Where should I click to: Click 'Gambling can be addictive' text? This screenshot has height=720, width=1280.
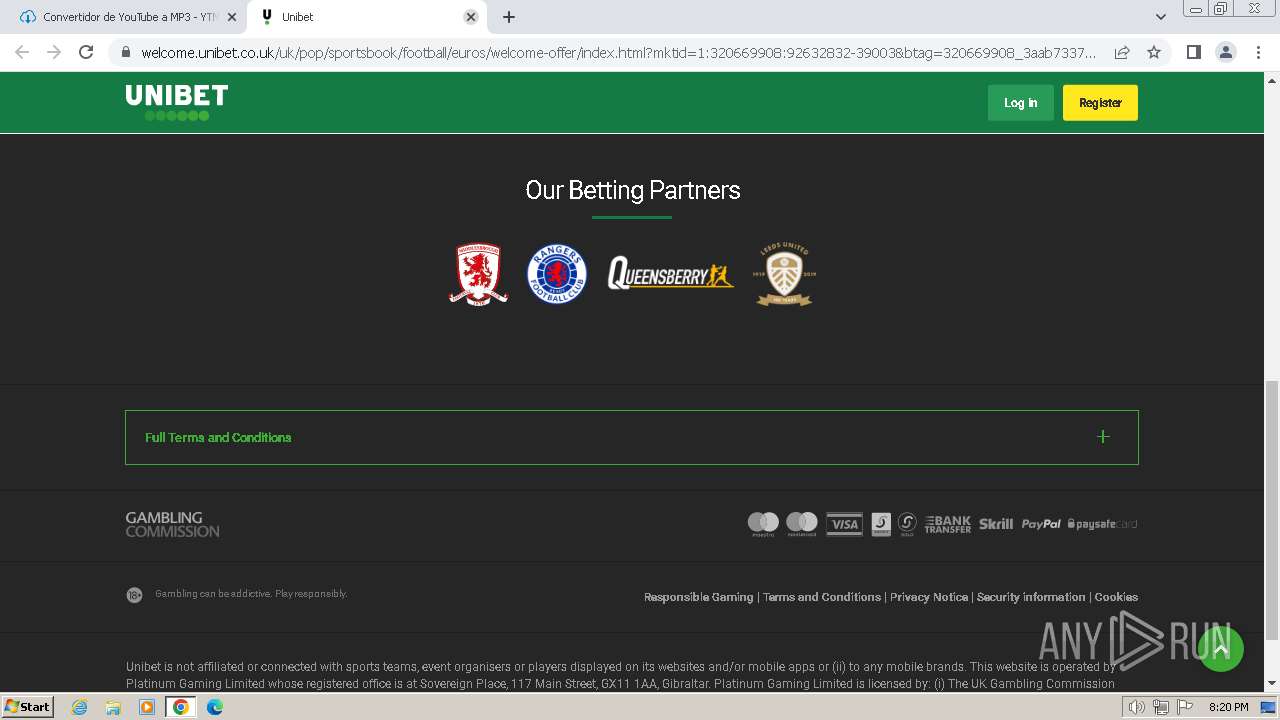click(x=251, y=594)
